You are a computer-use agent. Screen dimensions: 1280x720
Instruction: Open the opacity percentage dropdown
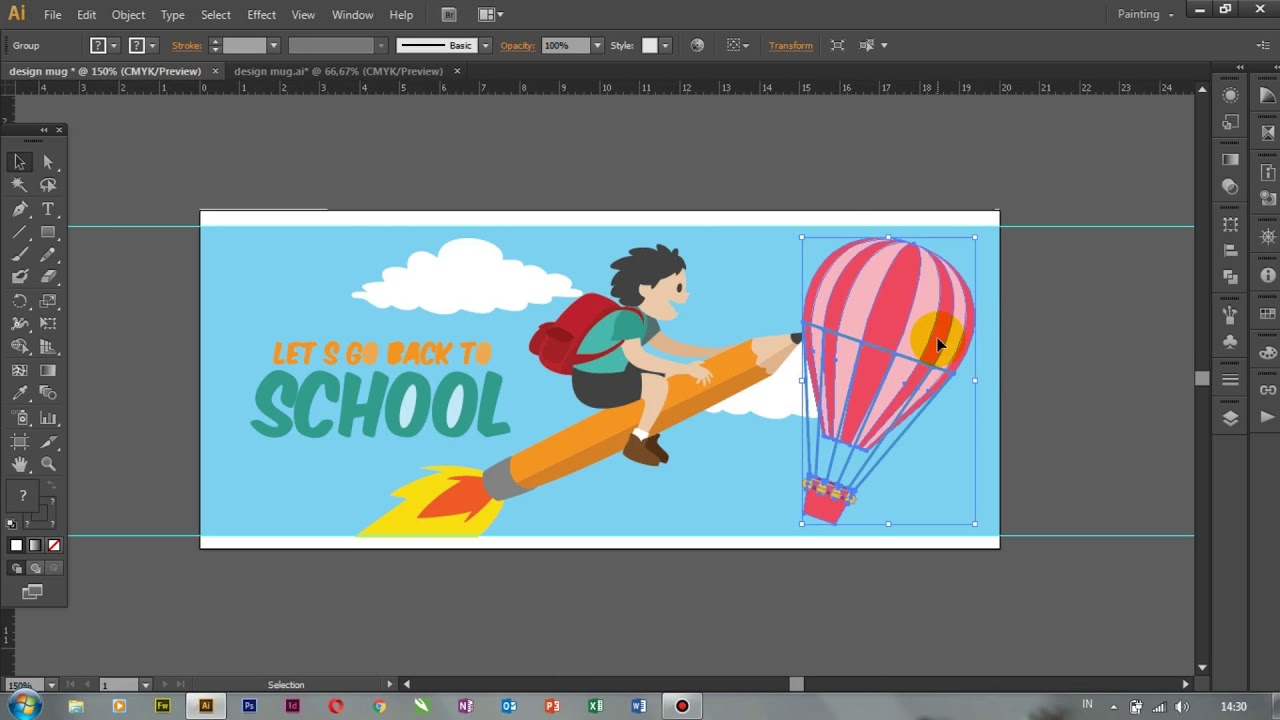point(597,45)
